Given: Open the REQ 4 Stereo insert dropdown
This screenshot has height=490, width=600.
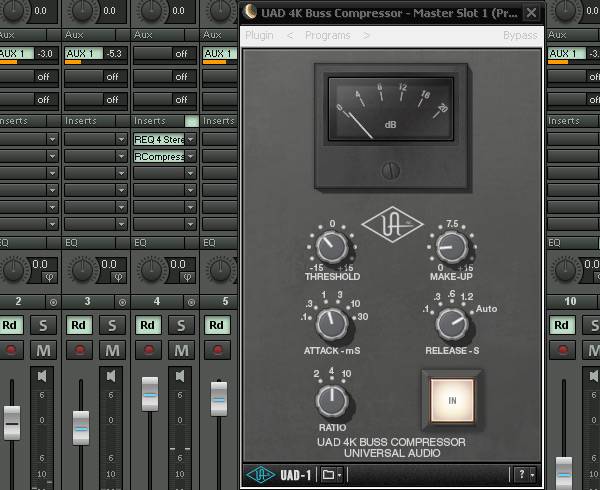Looking at the screenshot, I should [191, 139].
